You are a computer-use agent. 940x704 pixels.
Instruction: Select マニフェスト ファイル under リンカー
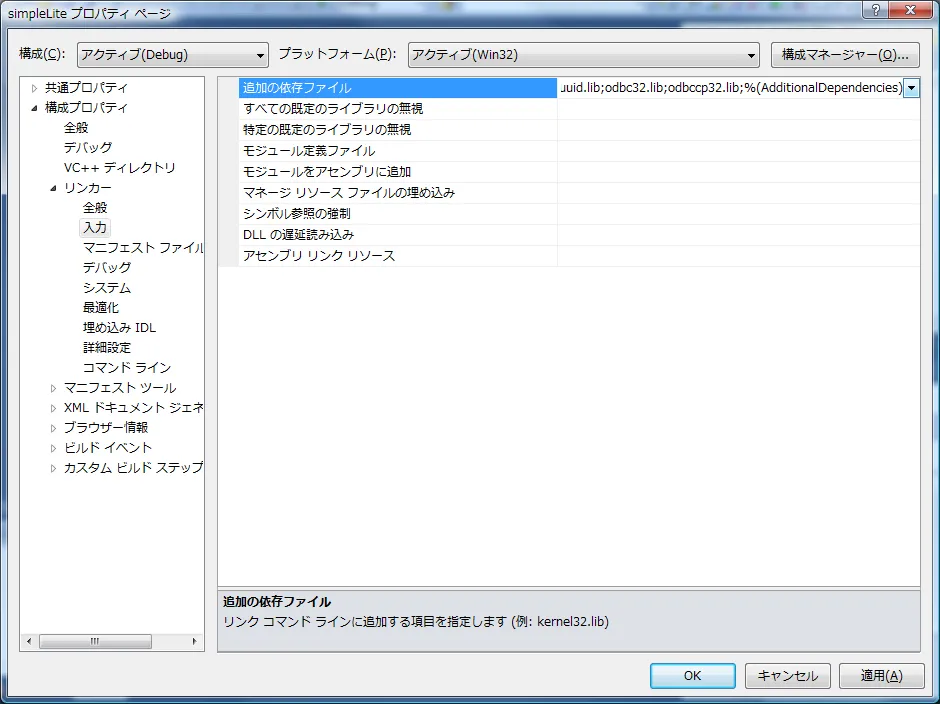[x=143, y=248]
